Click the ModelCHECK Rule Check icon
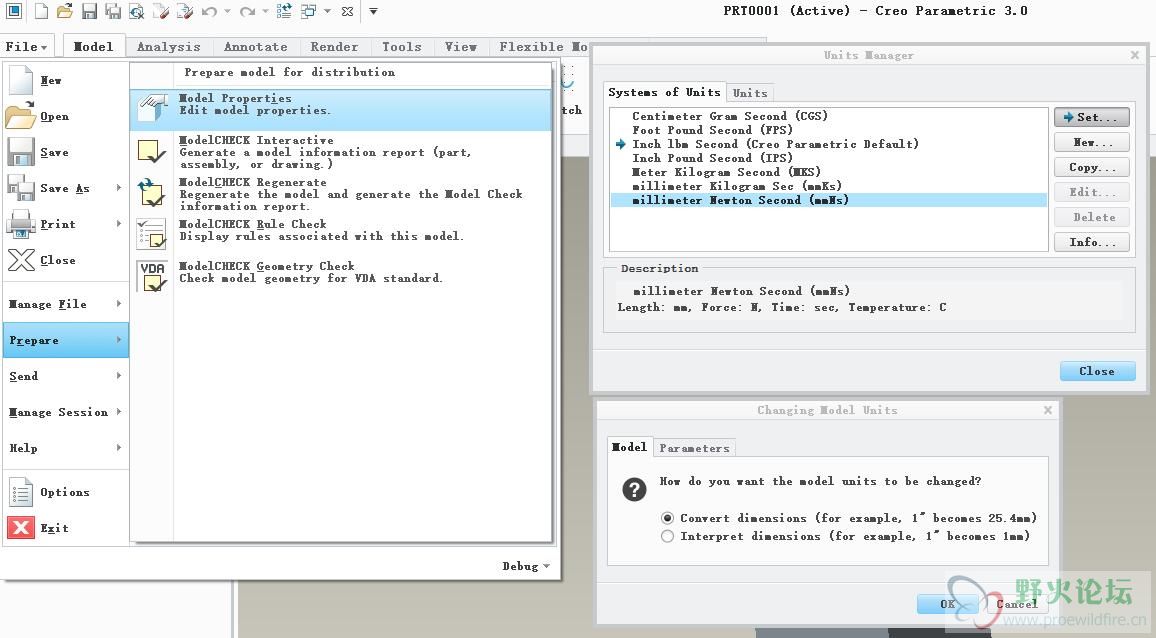Screen dimensions: 1156x638 tap(152, 234)
